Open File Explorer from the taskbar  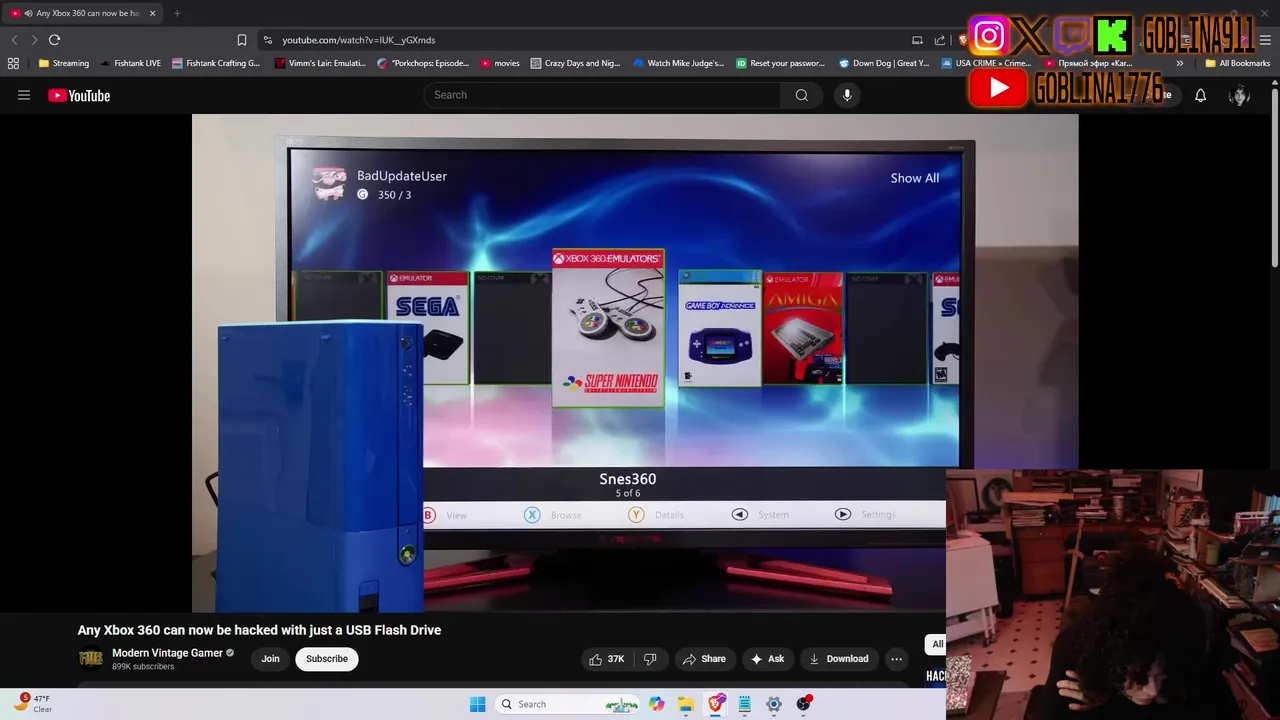click(x=686, y=704)
